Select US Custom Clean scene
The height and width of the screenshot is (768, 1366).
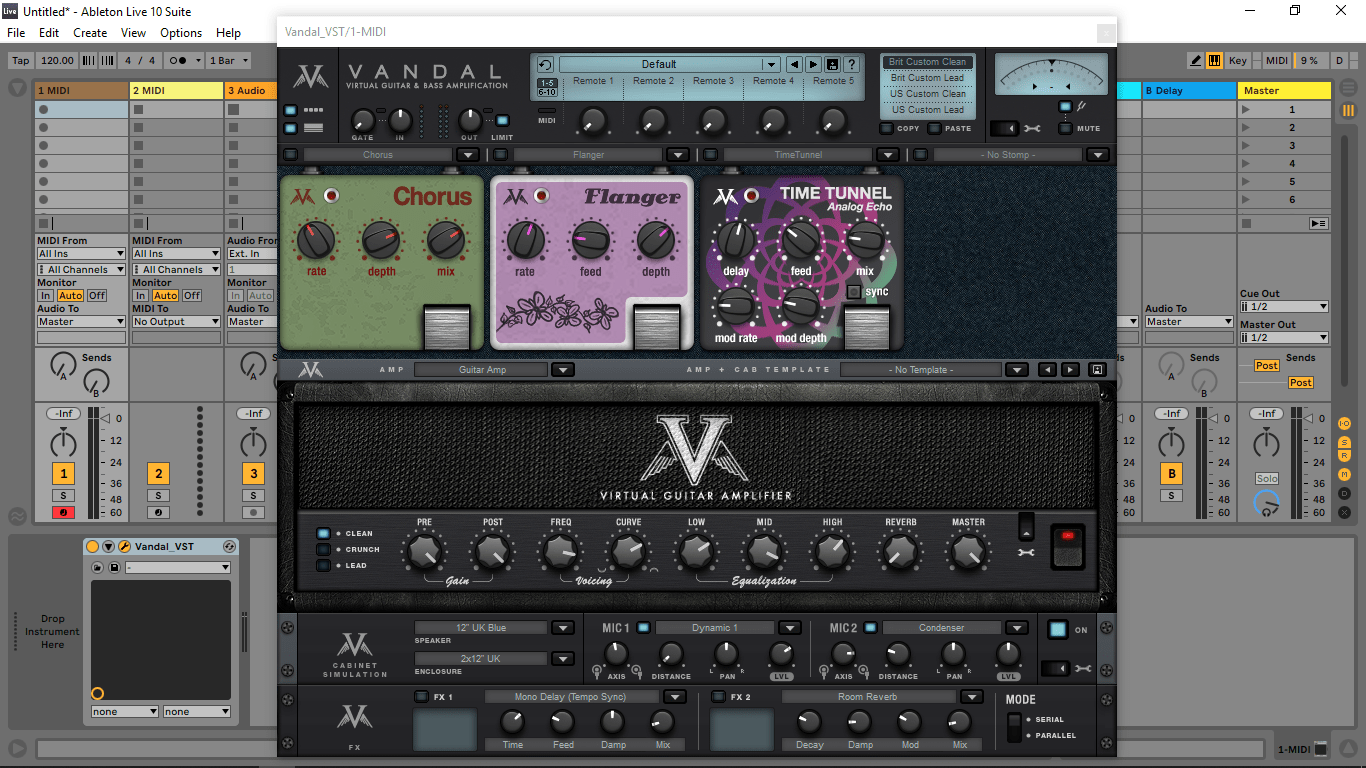click(927, 94)
